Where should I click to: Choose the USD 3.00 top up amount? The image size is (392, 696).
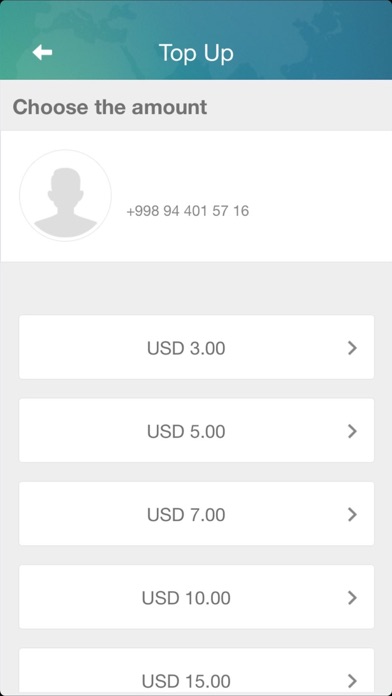(x=186, y=348)
